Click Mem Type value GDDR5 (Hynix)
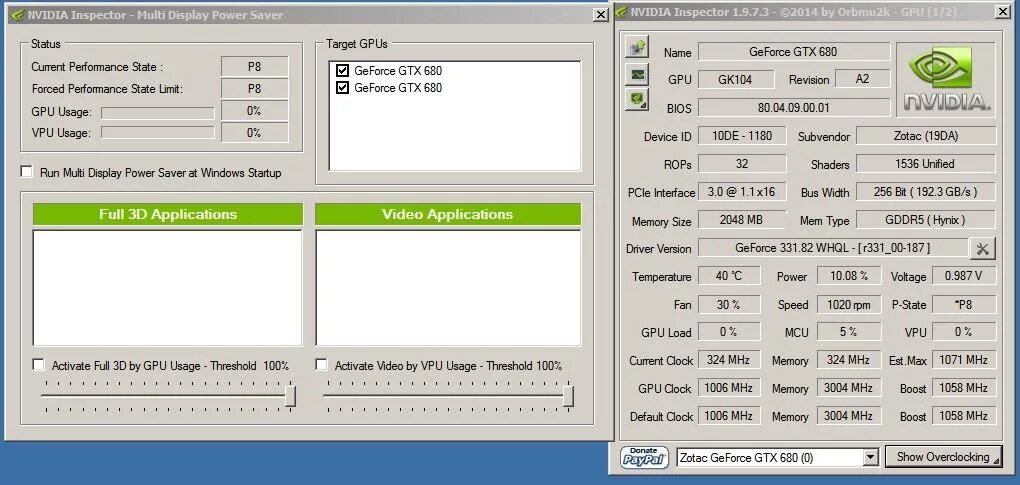The image size is (1020, 485). coord(926,220)
